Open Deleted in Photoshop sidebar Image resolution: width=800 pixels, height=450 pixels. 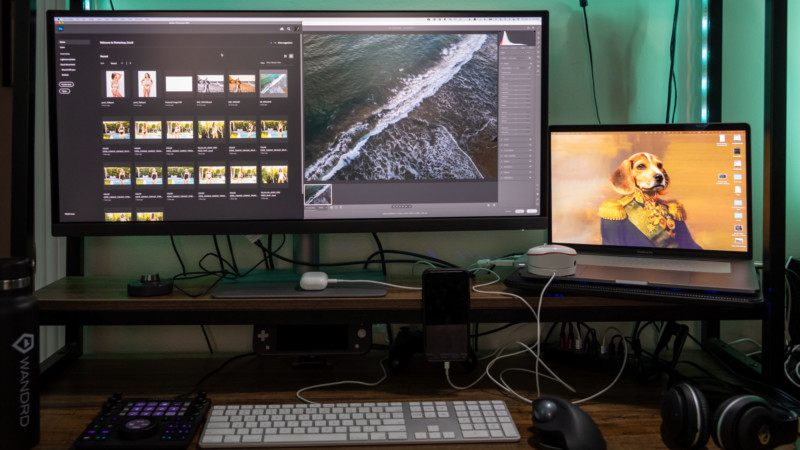pyautogui.click(x=65, y=74)
